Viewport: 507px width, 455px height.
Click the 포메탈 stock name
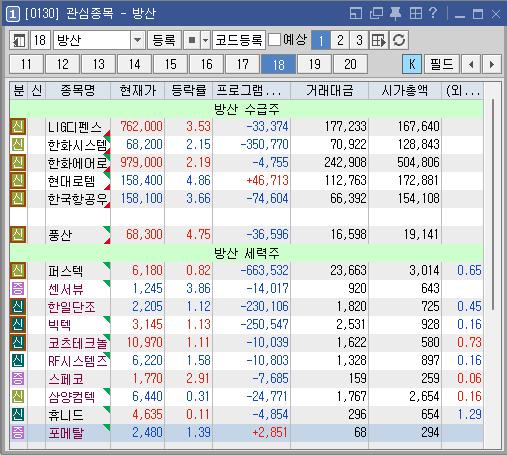pyautogui.click(x=66, y=433)
